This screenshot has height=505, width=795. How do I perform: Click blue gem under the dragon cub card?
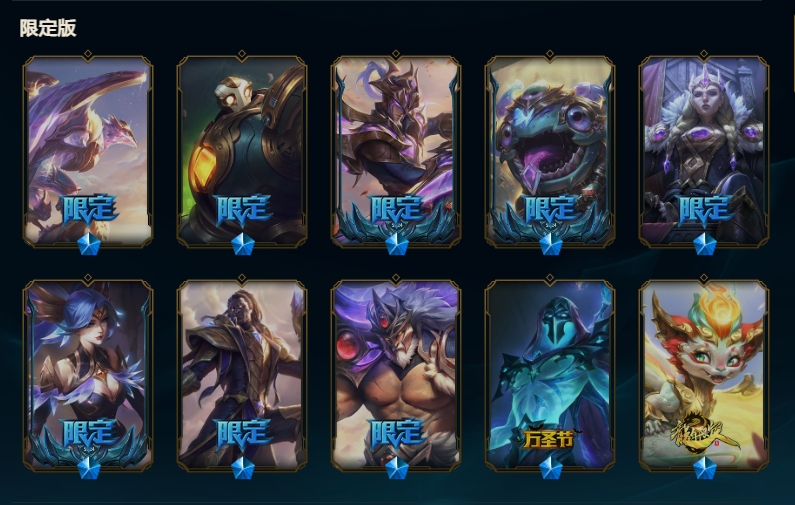pyautogui.click(x=705, y=468)
